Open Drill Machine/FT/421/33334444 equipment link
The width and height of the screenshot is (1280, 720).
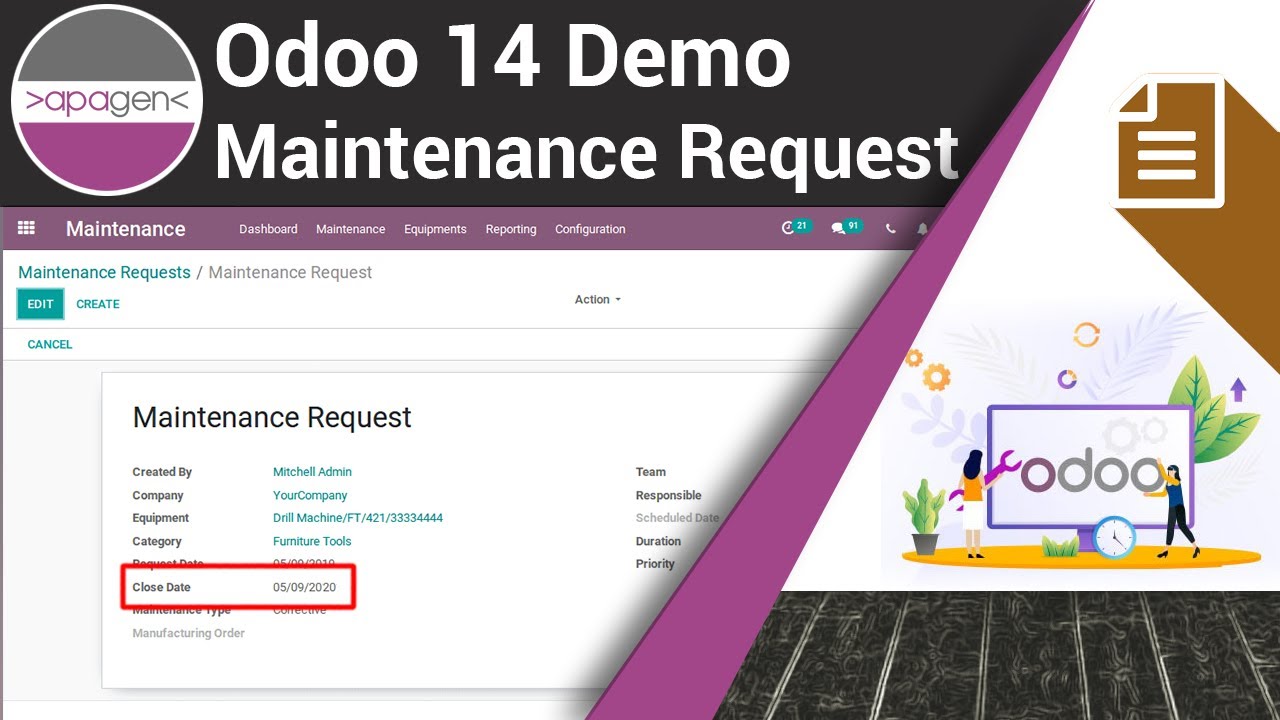click(358, 518)
